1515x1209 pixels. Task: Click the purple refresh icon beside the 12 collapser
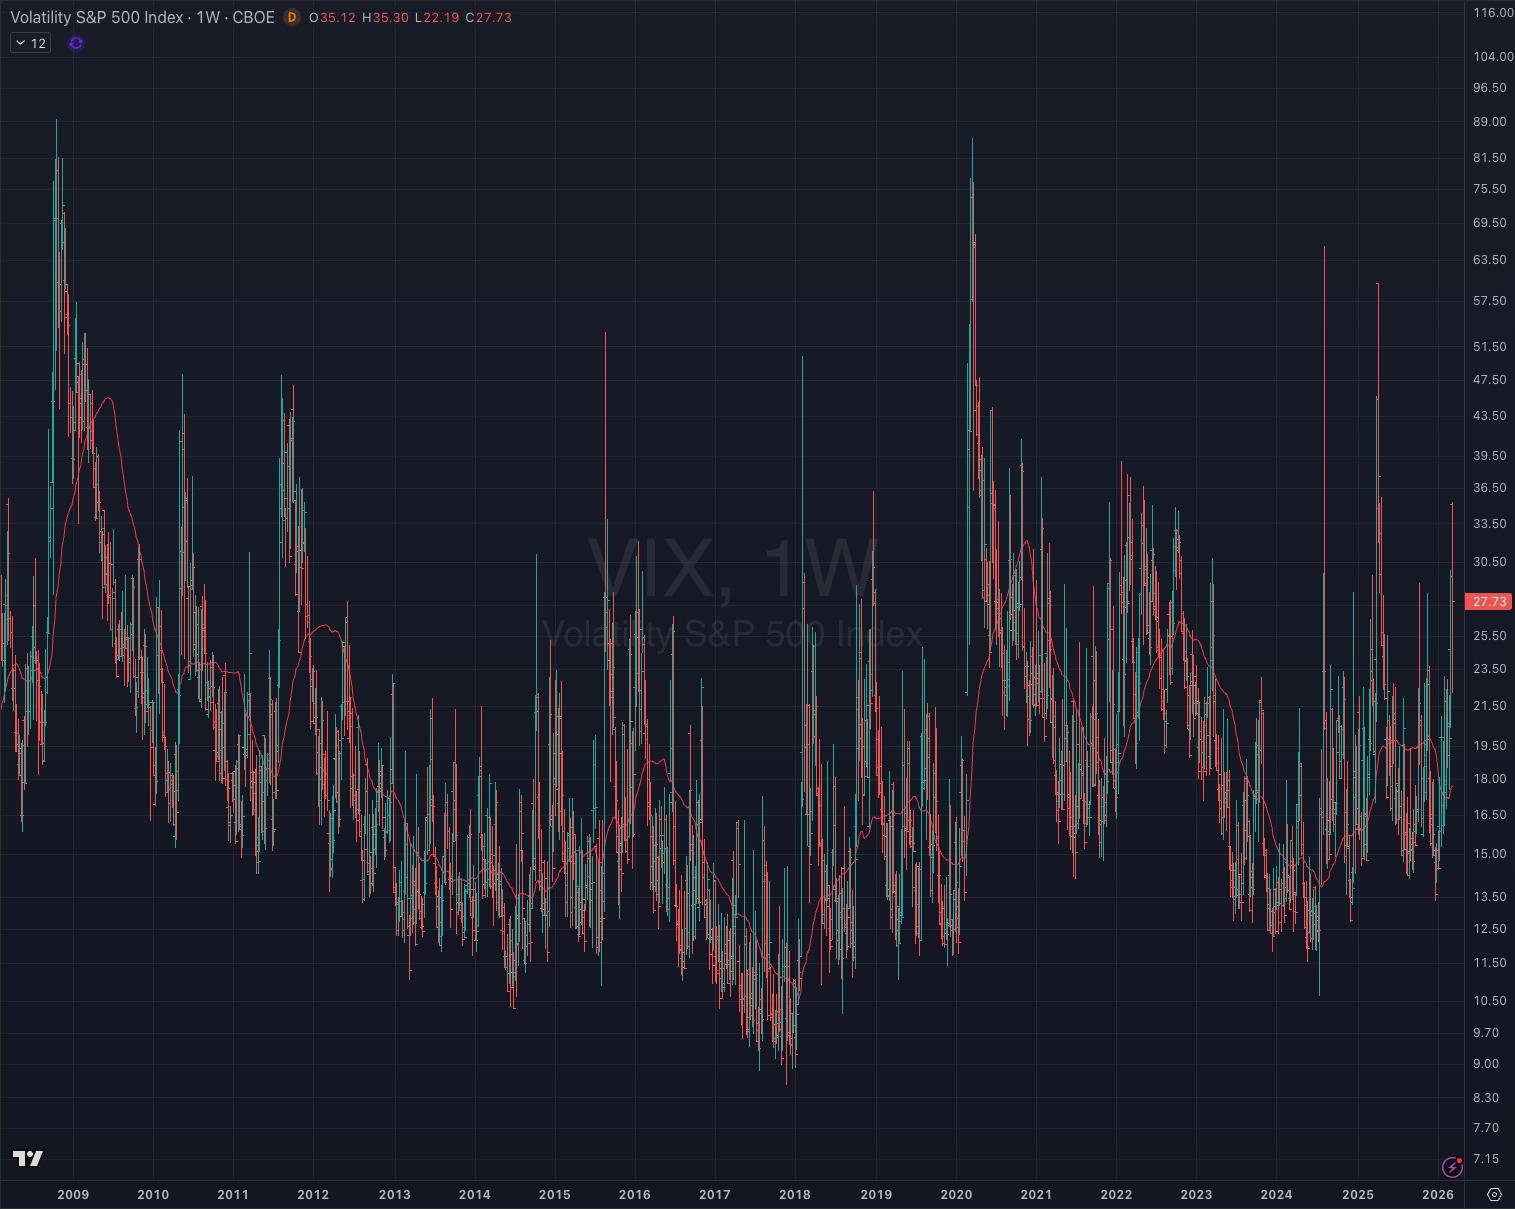pos(76,43)
